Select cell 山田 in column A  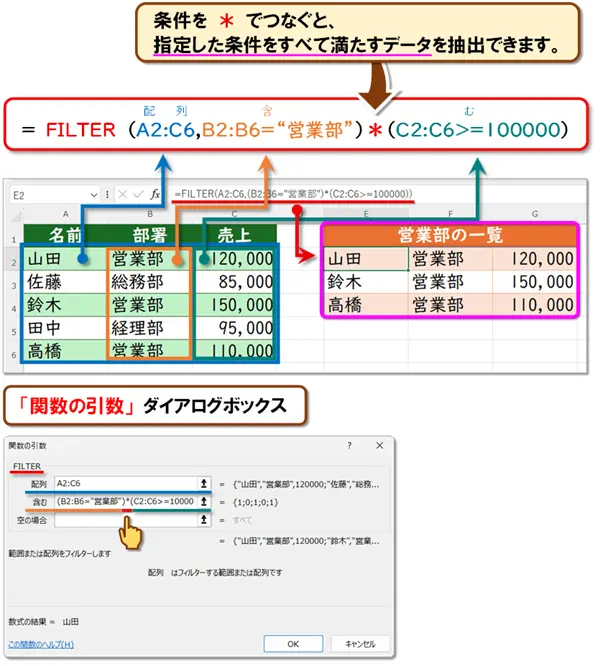click(65, 259)
